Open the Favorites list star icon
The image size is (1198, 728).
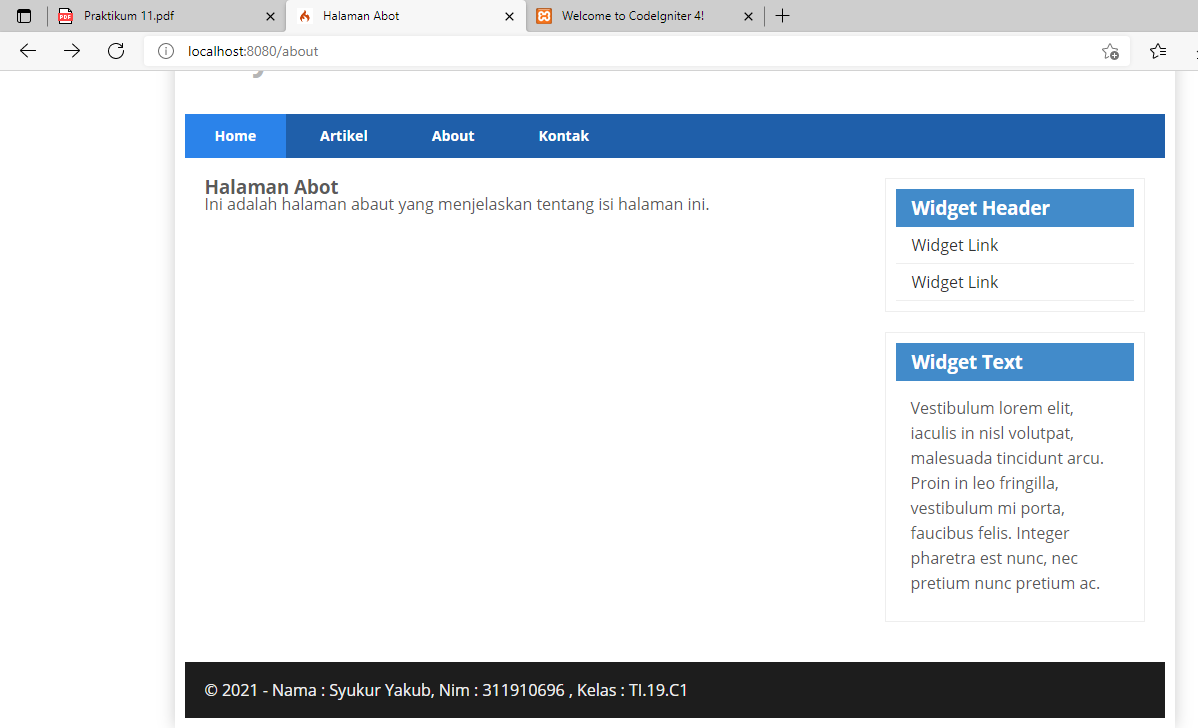1157,51
